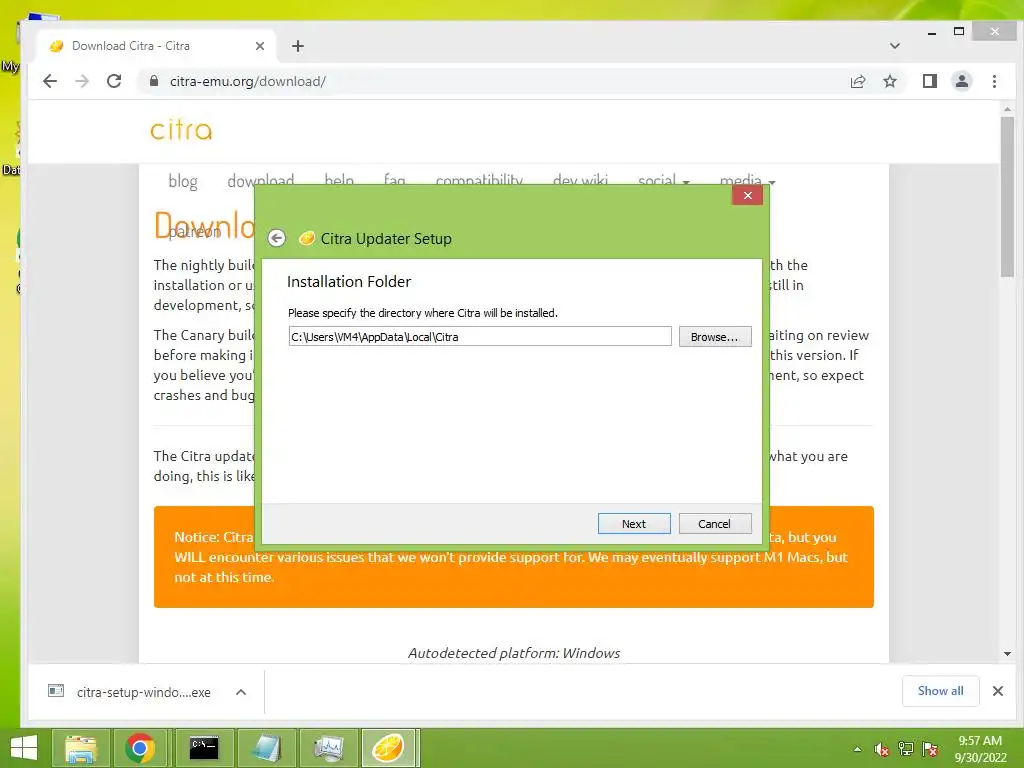Open Chrome three-dot menu
1024x768 pixels.
pyautogui.click(x=995, y=81)
